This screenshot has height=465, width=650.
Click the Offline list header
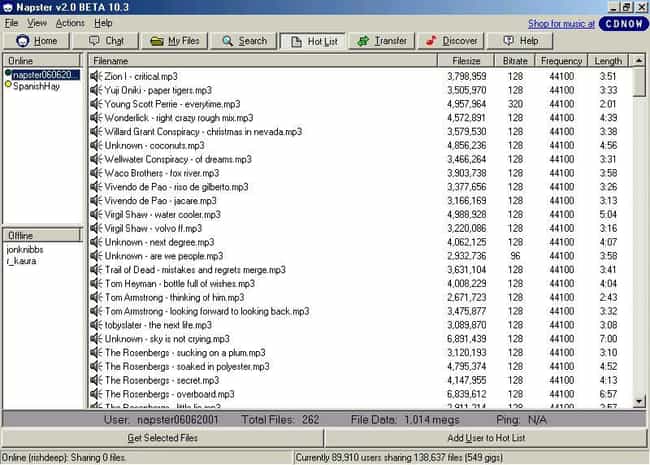coord(41,235)
